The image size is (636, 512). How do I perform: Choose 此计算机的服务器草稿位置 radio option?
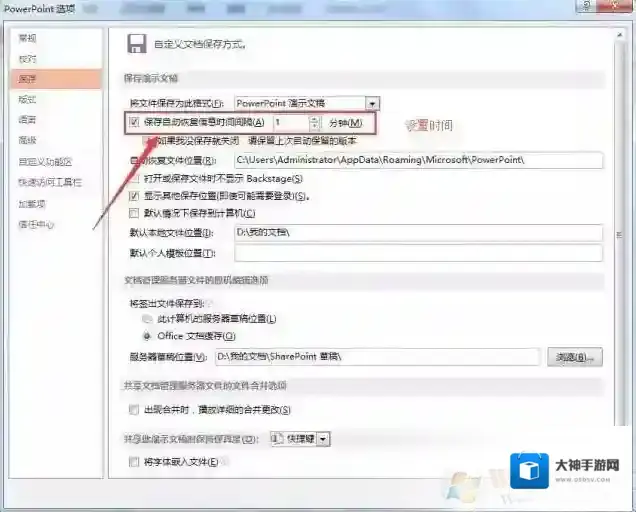pyautogui.click(x=148, y=319)
